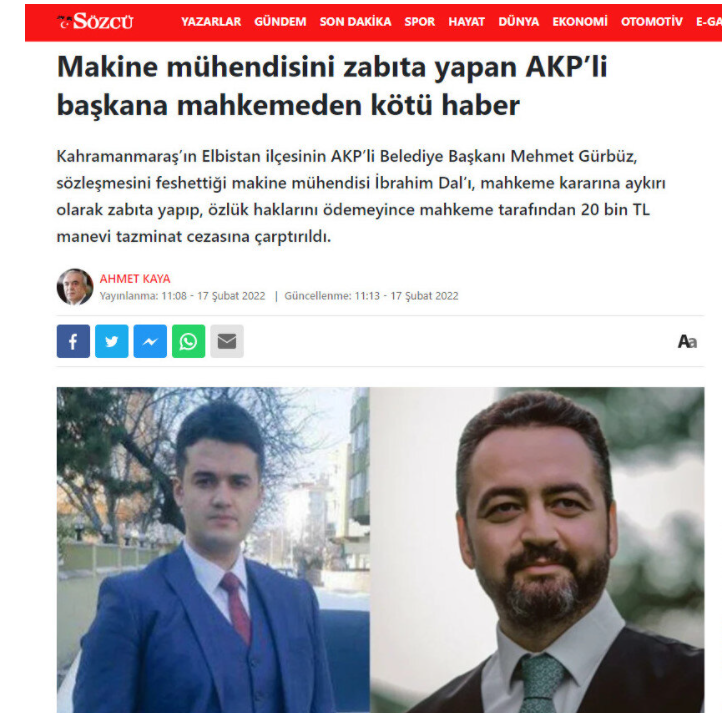Image resolution: width=722 pixels, height=713 pixels.
Task: Open the SPOR section
Action: [419, 22]
